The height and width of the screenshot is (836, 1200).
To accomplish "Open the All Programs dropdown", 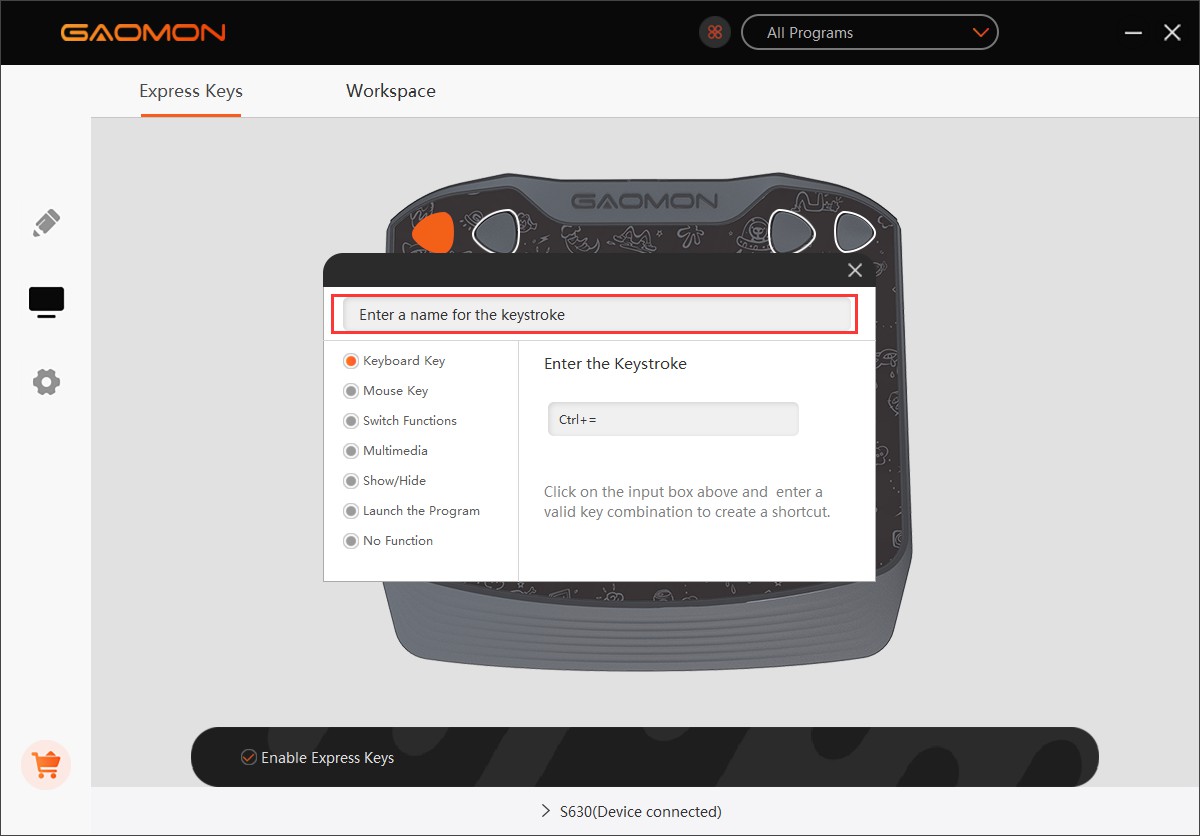I will tap(869, 33).
